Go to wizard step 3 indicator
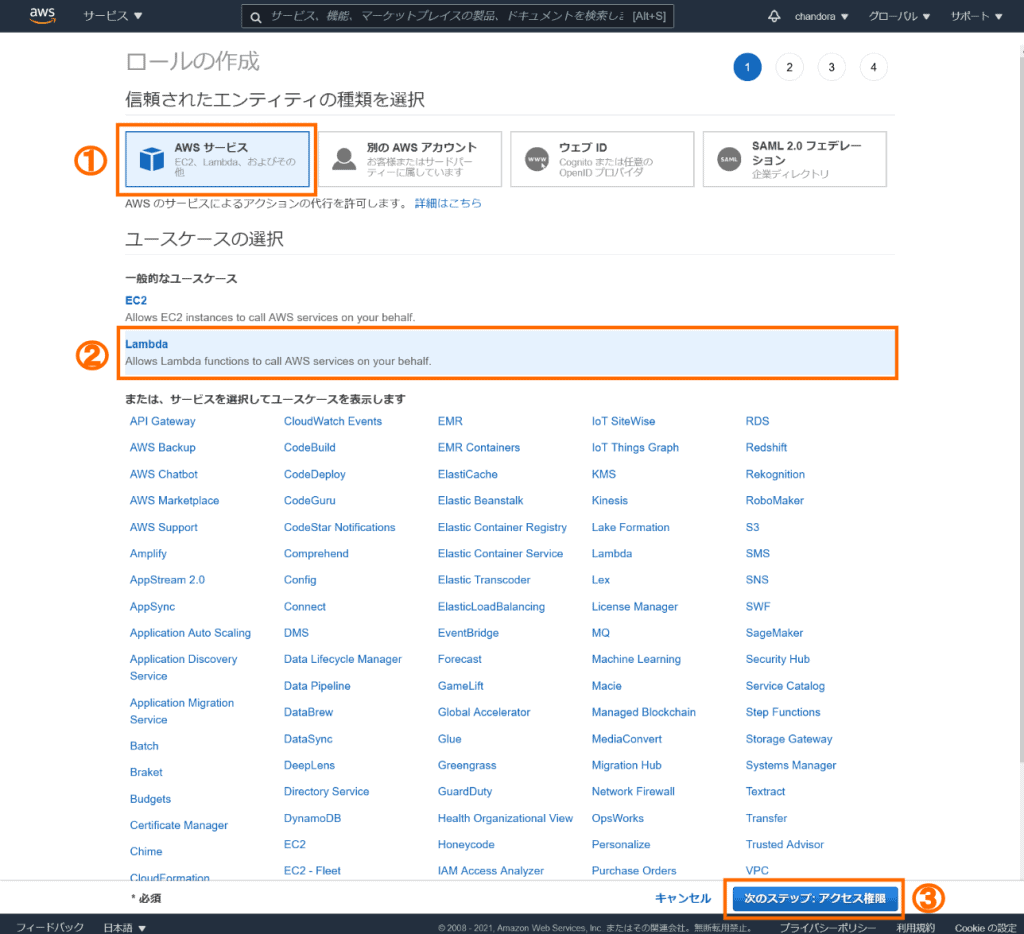Screen dimensions: 1024x934 point(831,67)
